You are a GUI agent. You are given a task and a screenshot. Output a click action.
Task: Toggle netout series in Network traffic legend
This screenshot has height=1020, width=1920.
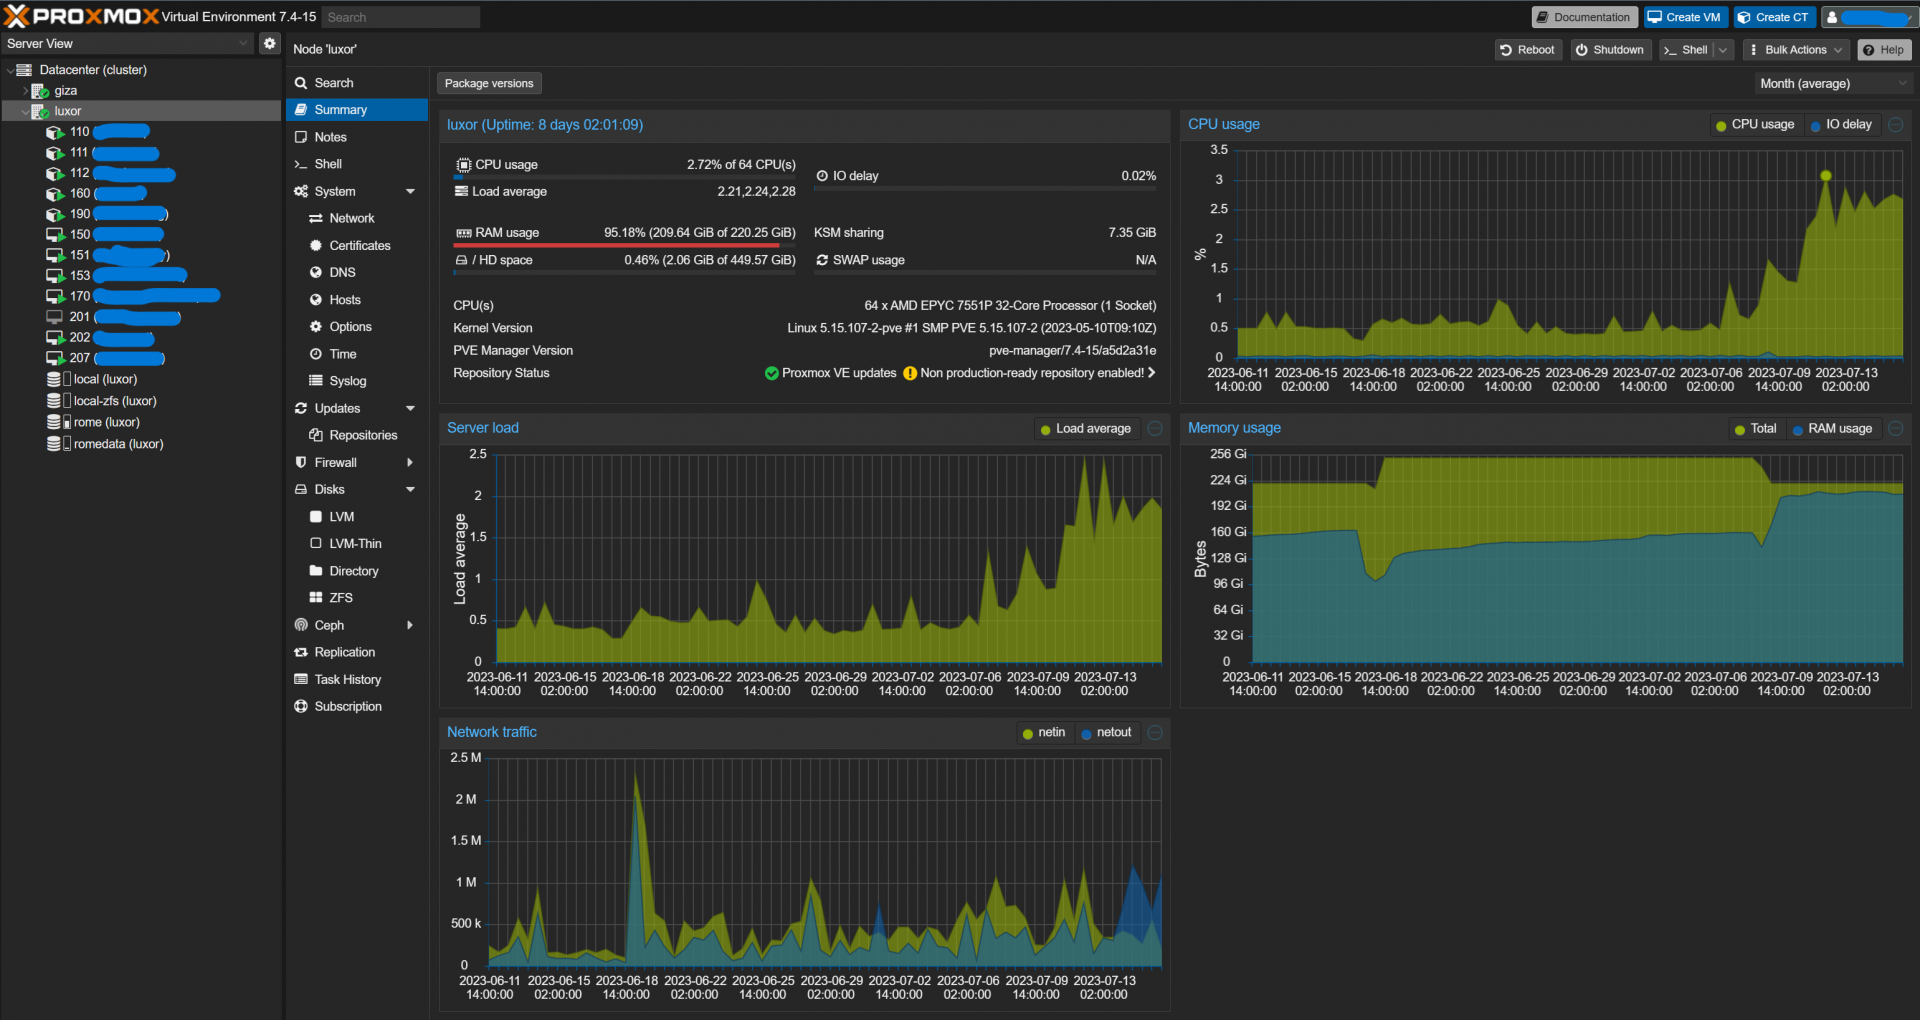pos(1105,733)
